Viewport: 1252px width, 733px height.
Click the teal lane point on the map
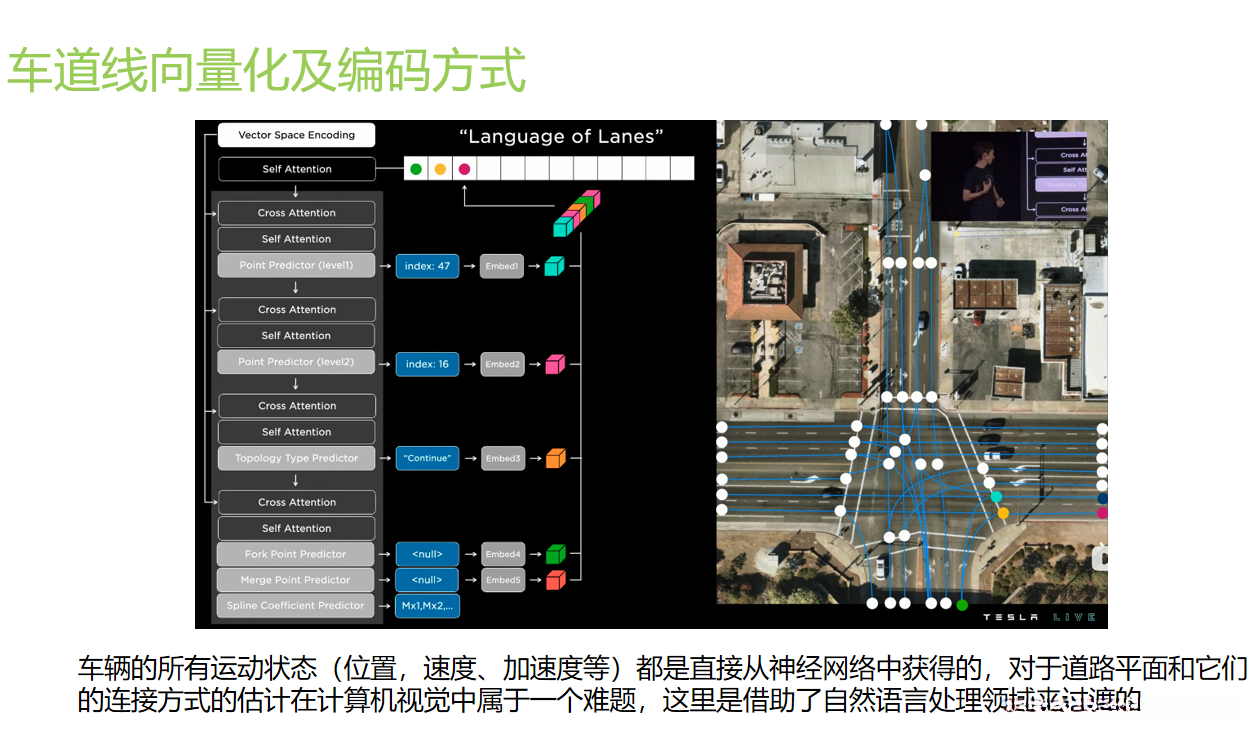tap(996, 496)
